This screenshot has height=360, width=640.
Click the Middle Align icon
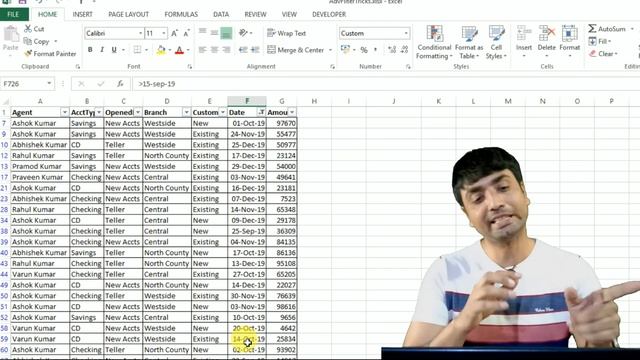pos(214,33)
